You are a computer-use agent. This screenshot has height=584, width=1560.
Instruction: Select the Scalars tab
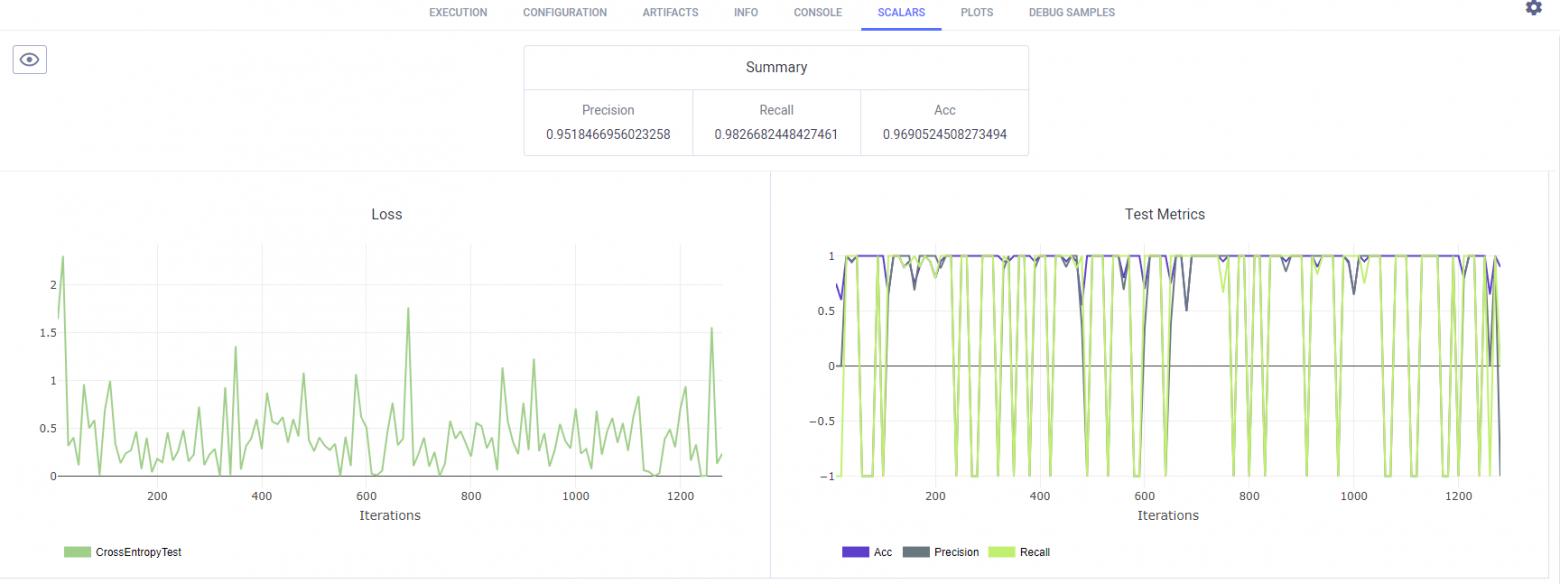(x=901, y=13)
